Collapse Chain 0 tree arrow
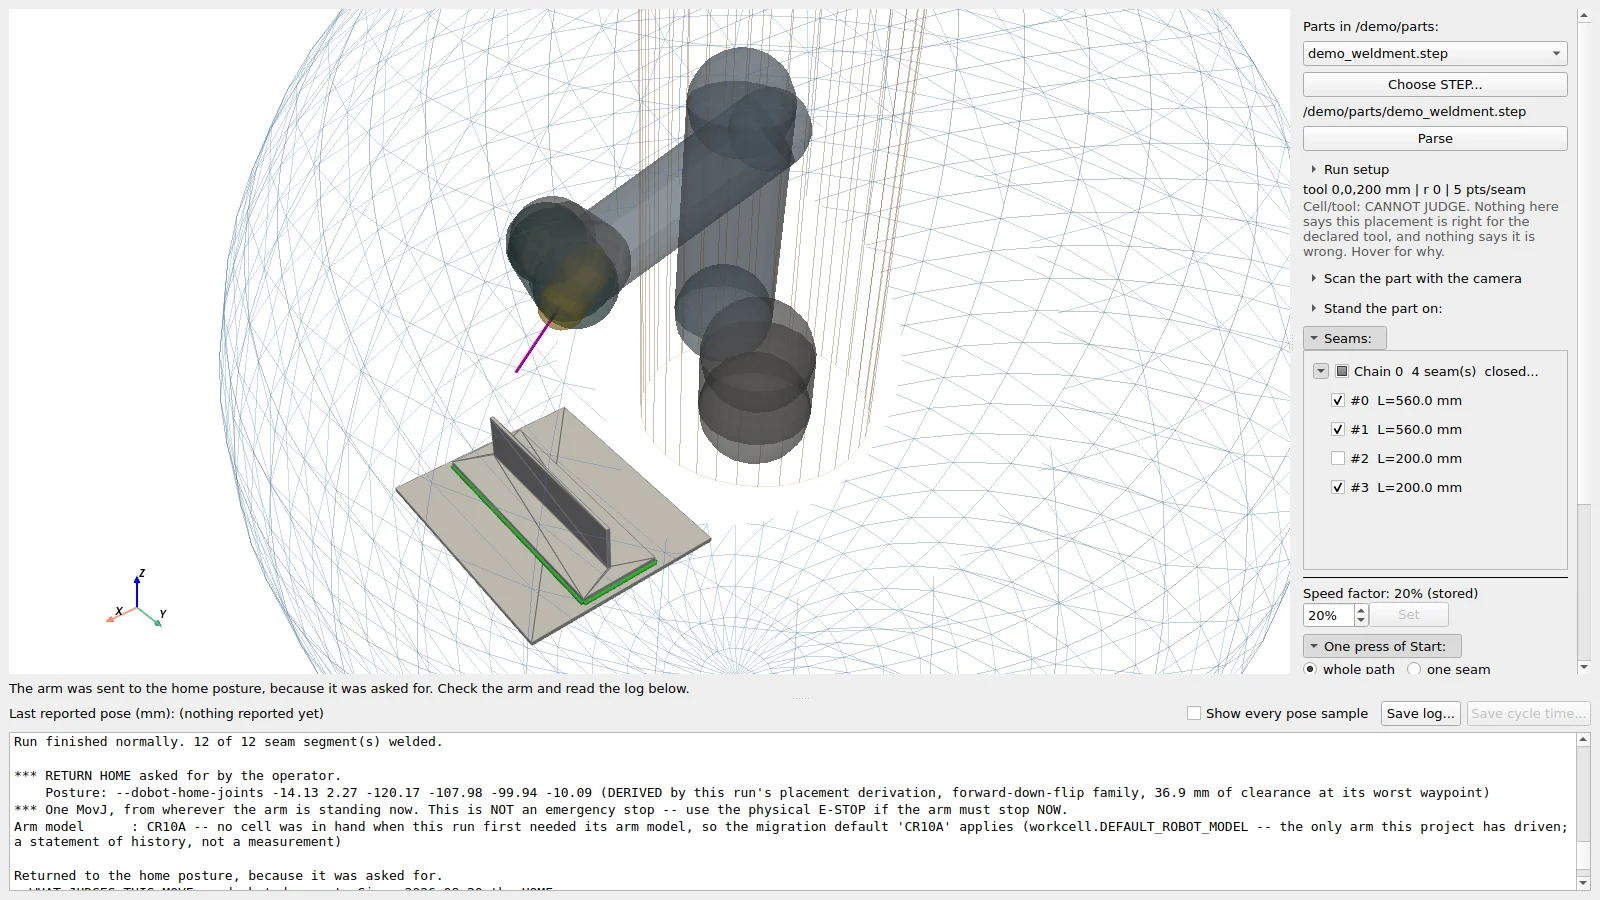 pyautogui.click(x=1321, y=371)
